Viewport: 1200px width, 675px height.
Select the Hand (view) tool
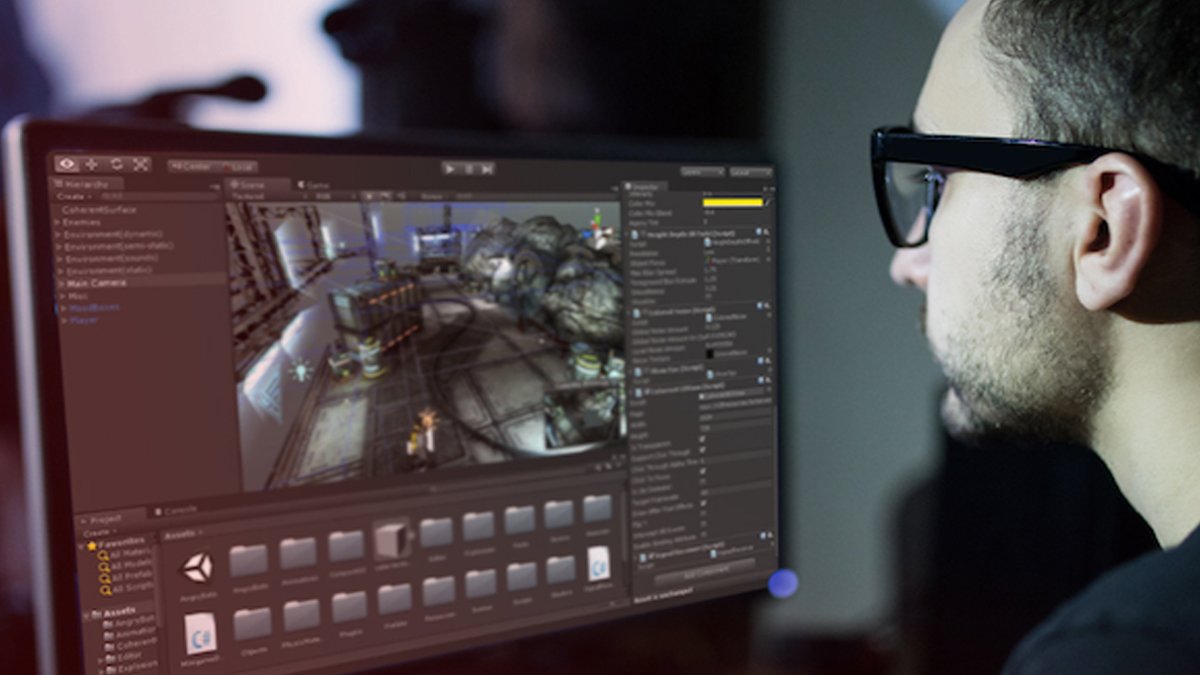(67, 164)
